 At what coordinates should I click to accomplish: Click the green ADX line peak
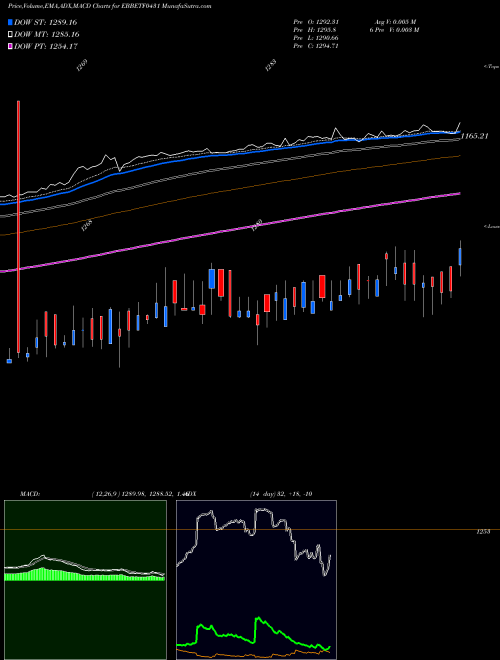(x=258, y=619)
